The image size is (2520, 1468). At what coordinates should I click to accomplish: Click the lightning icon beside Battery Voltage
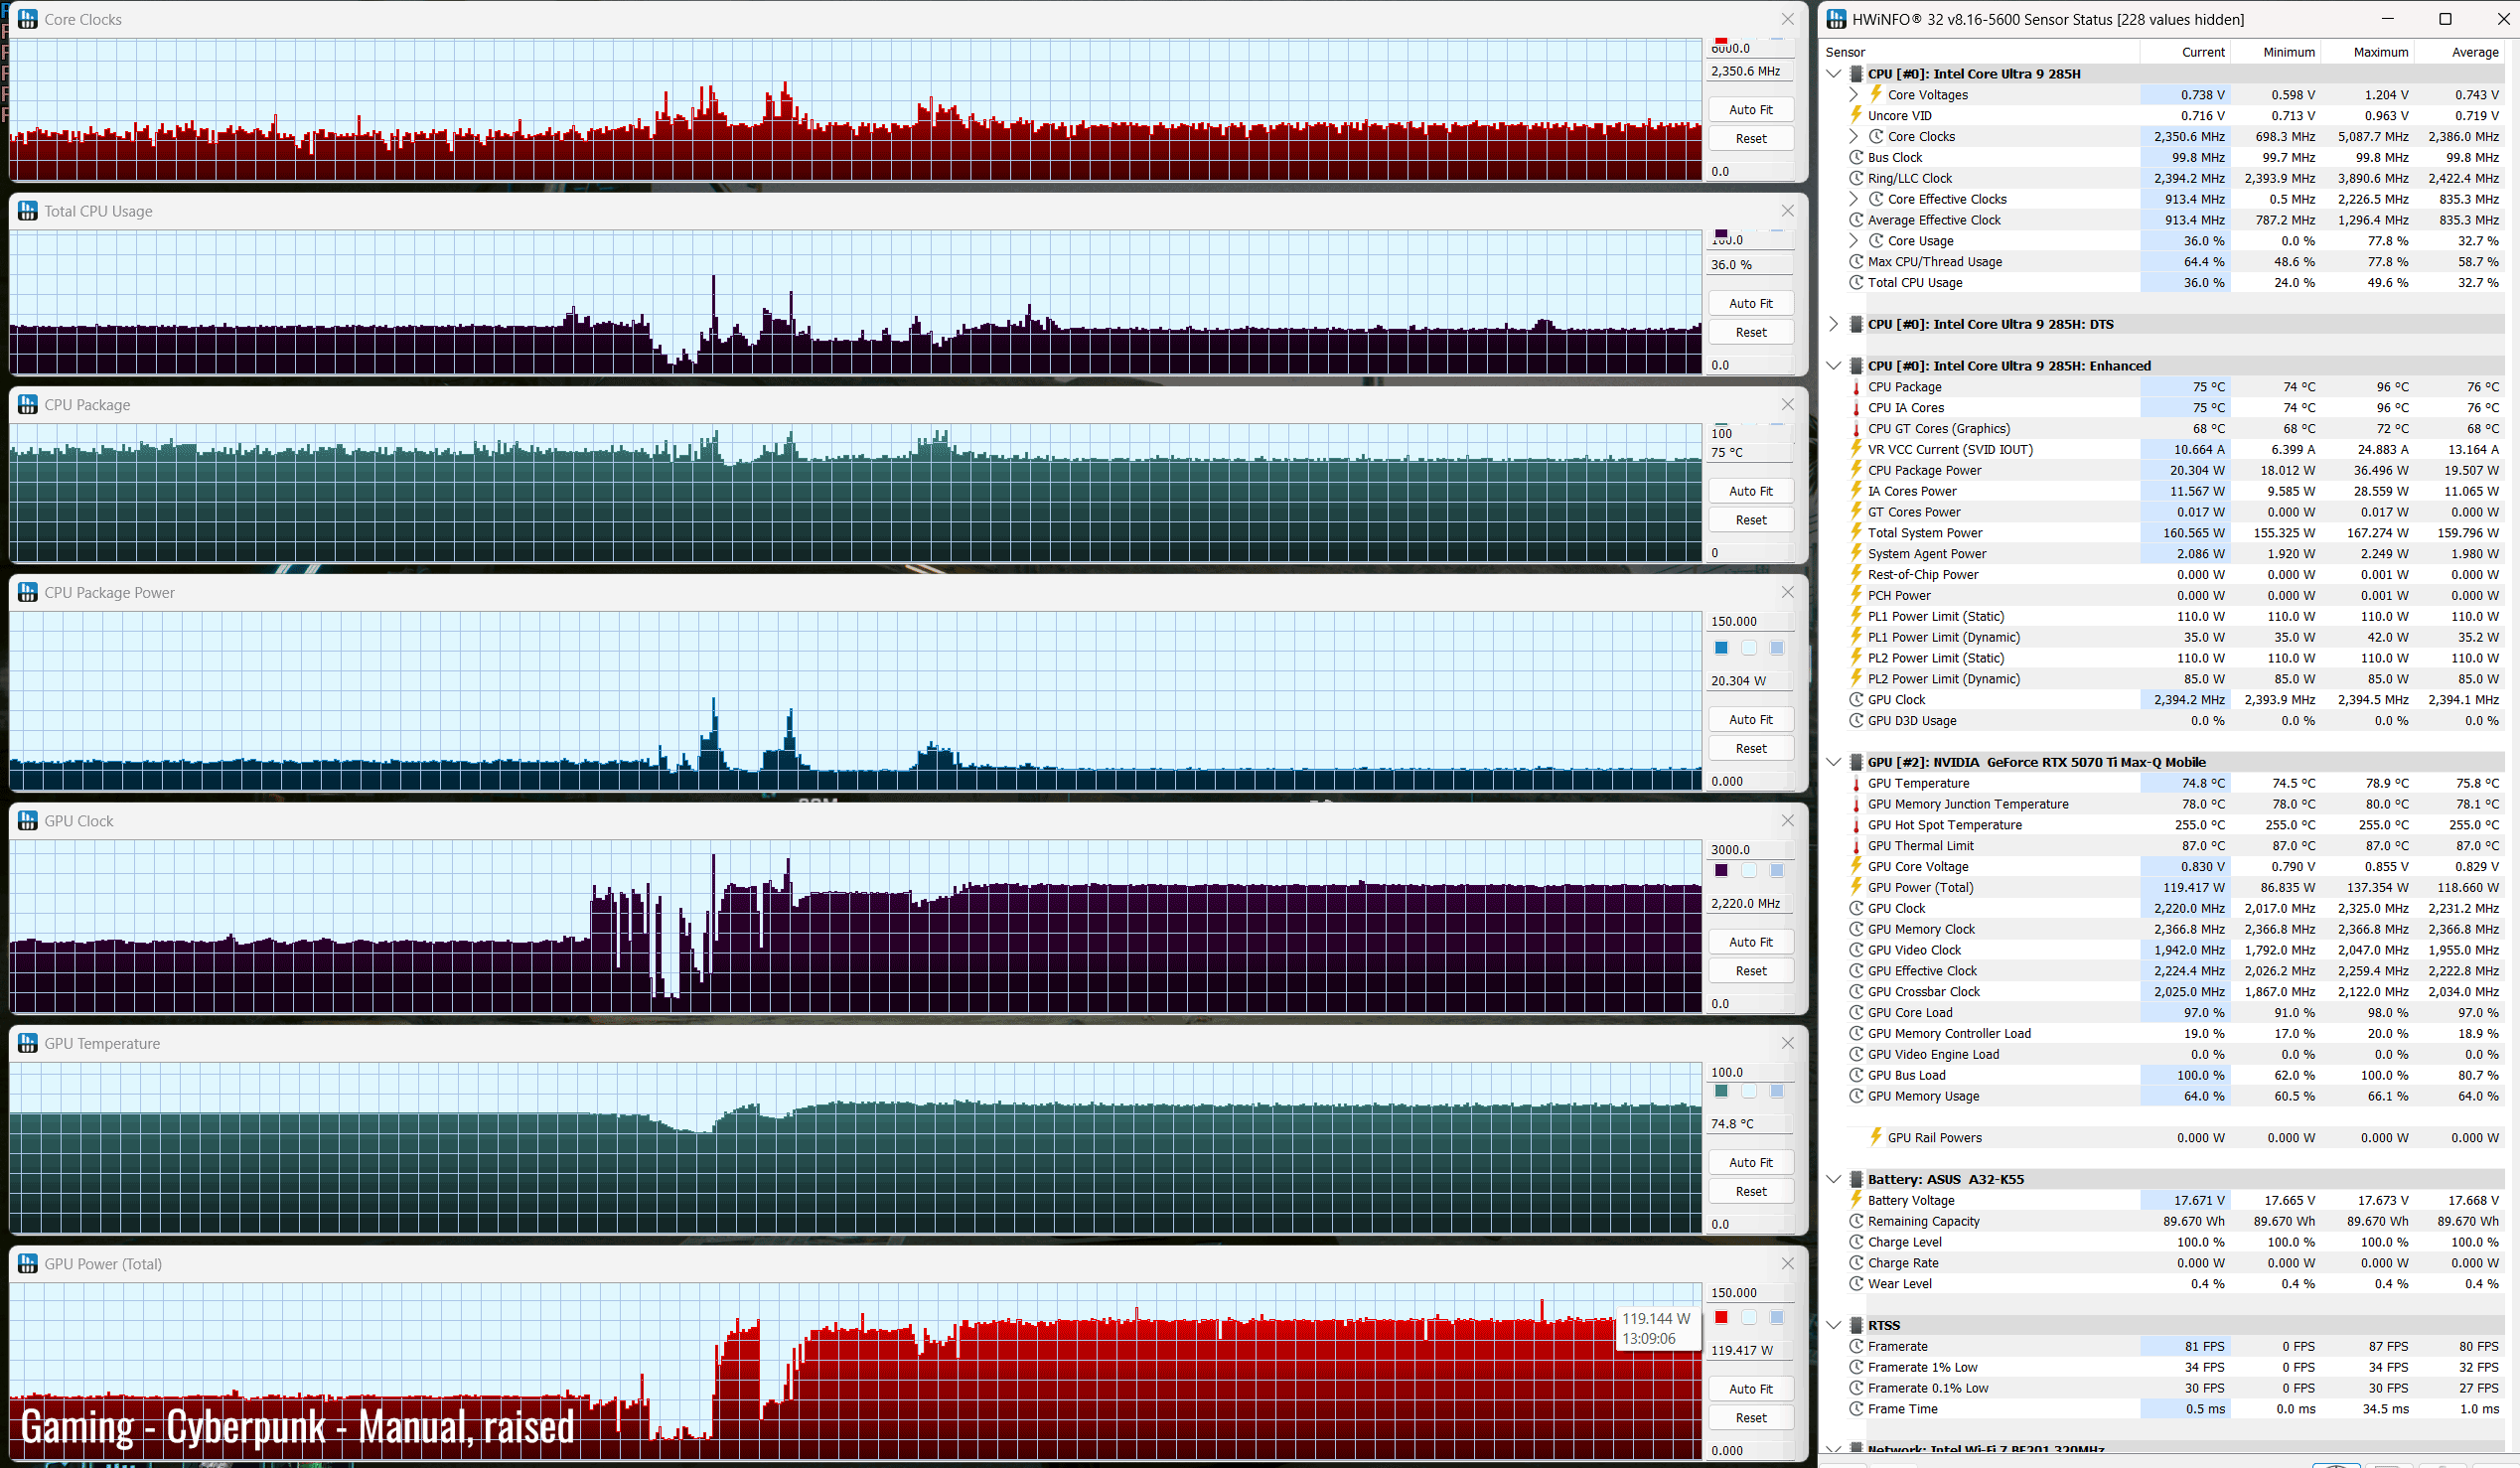[1856, 1200]
